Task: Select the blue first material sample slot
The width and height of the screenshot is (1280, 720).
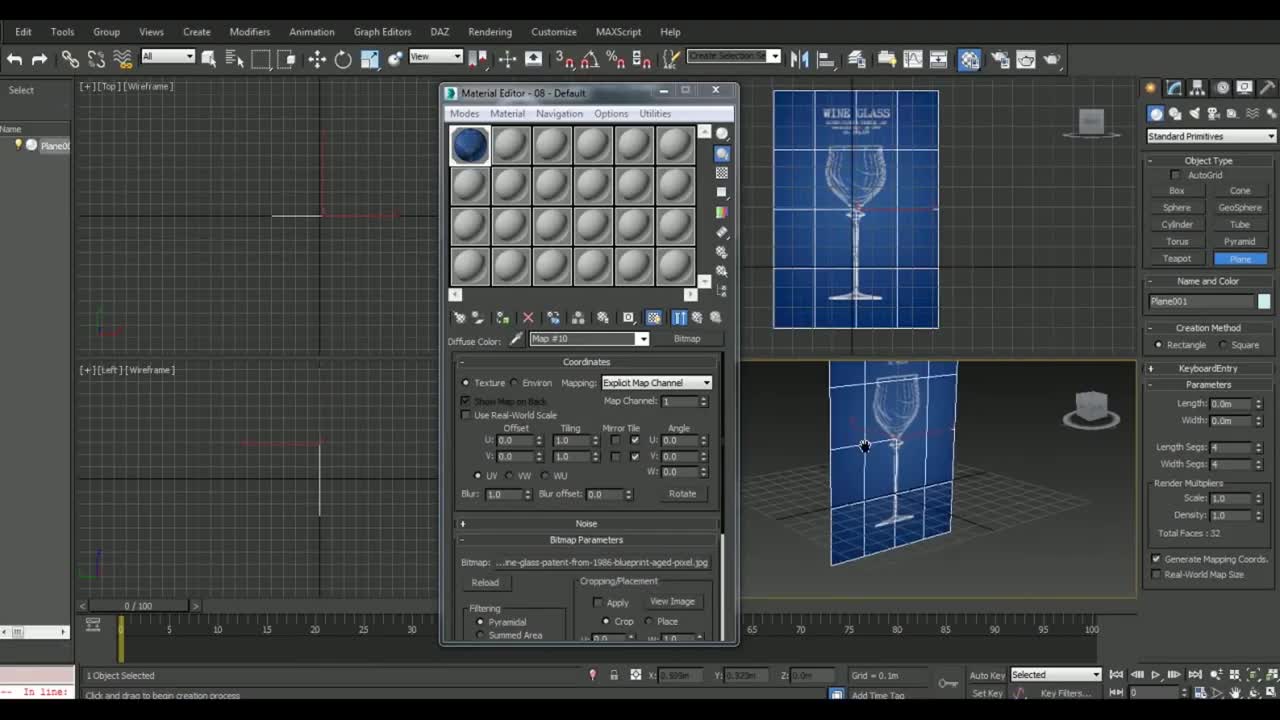Action: 469,145
